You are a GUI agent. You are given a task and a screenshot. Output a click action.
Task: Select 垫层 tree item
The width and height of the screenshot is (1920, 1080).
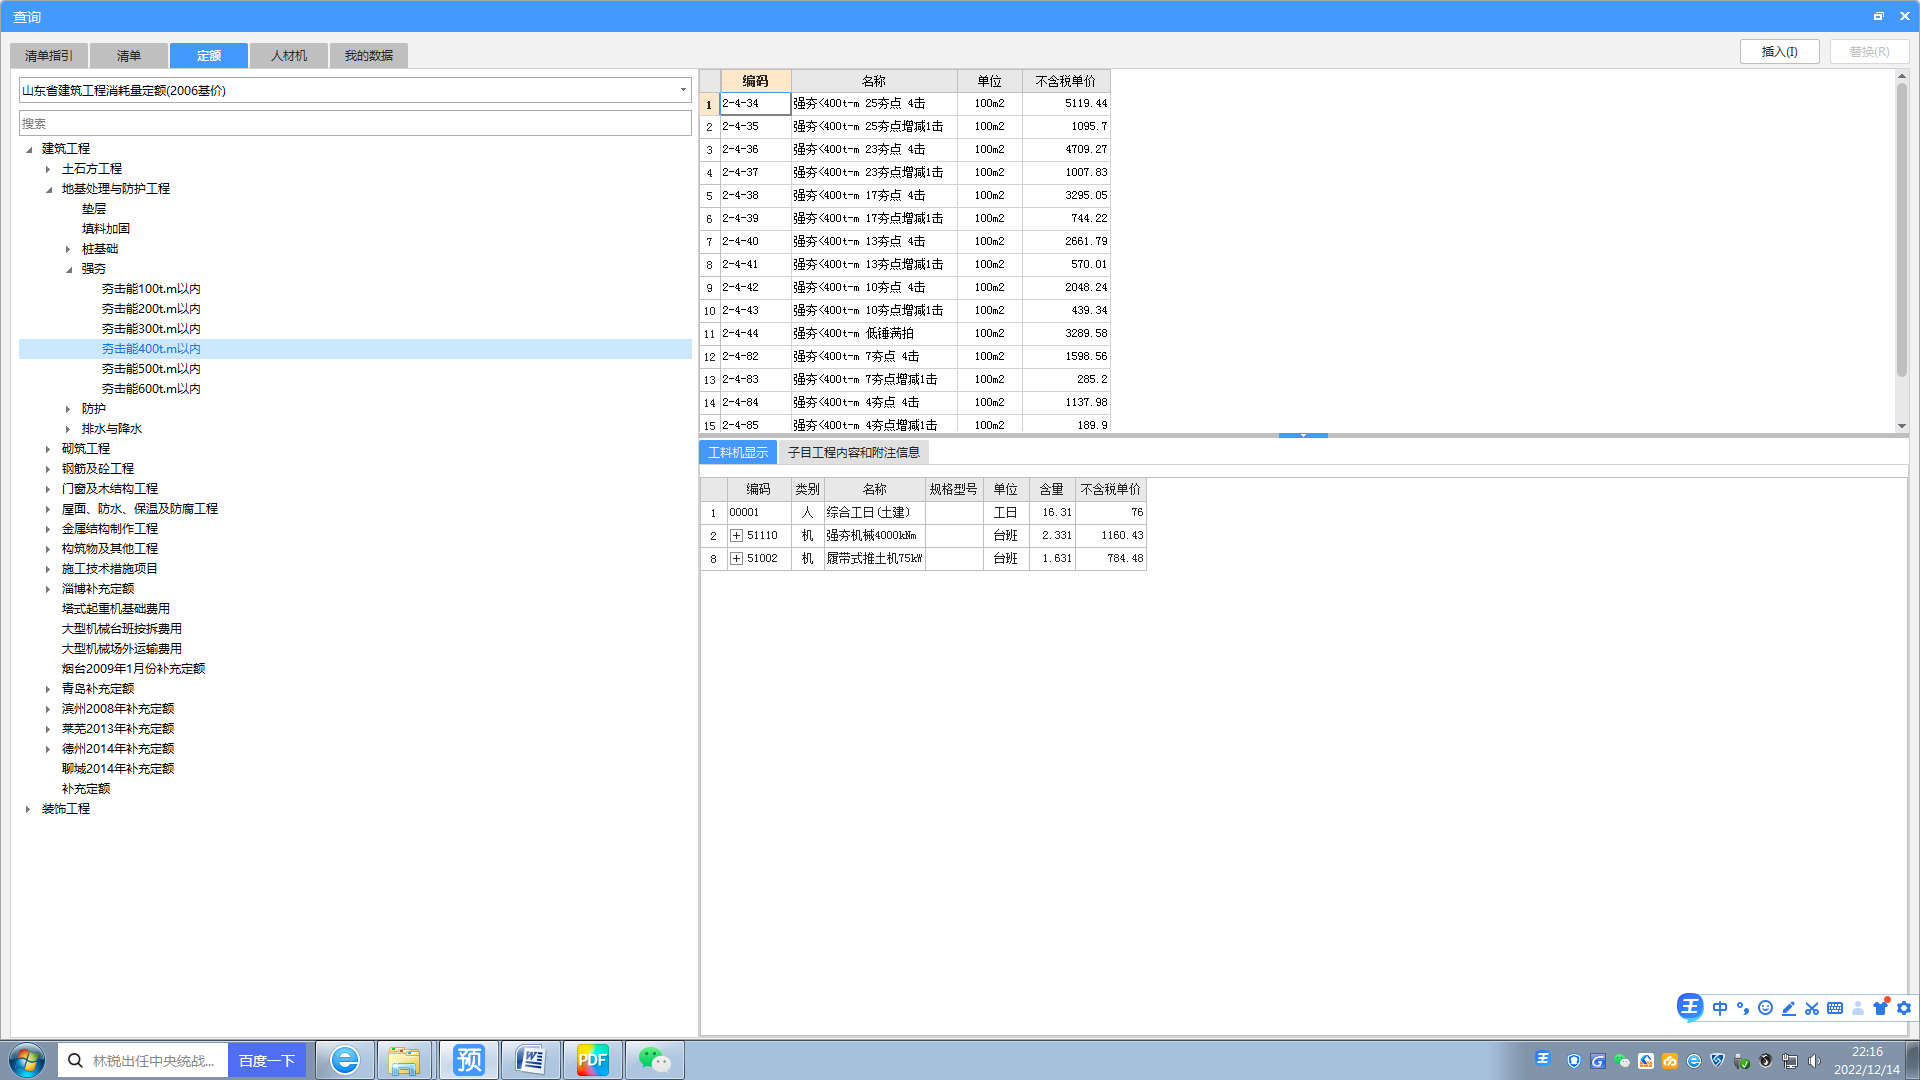click(x=94, y=209)
